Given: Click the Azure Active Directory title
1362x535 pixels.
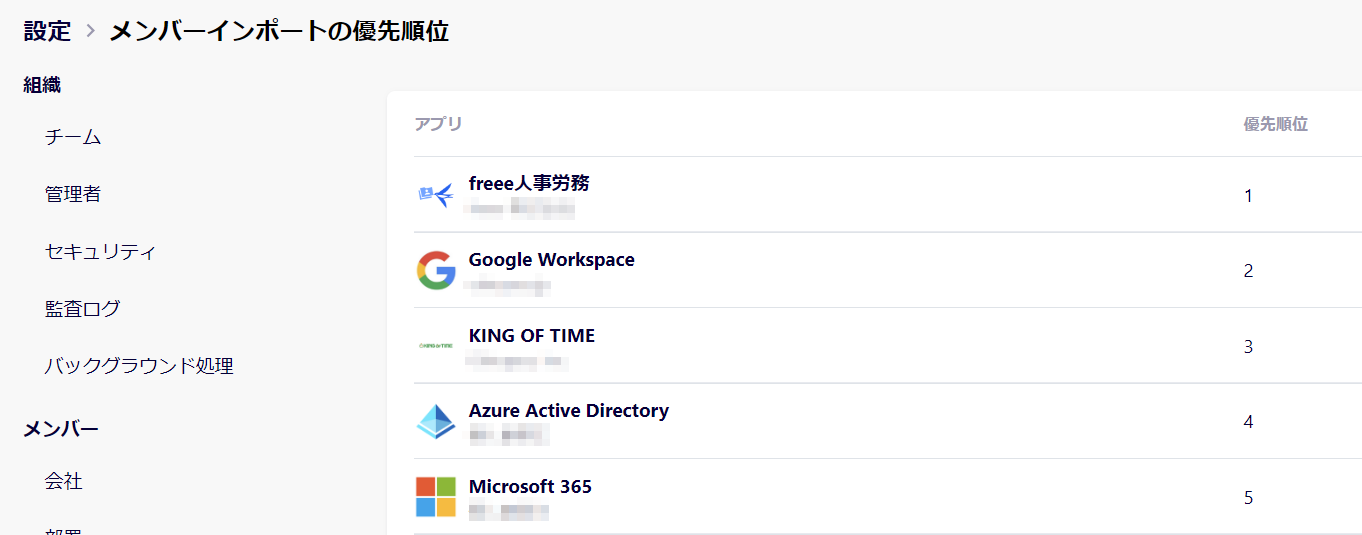Looking at the screenshot, I should pyautogui.click(x=568, y=410).
